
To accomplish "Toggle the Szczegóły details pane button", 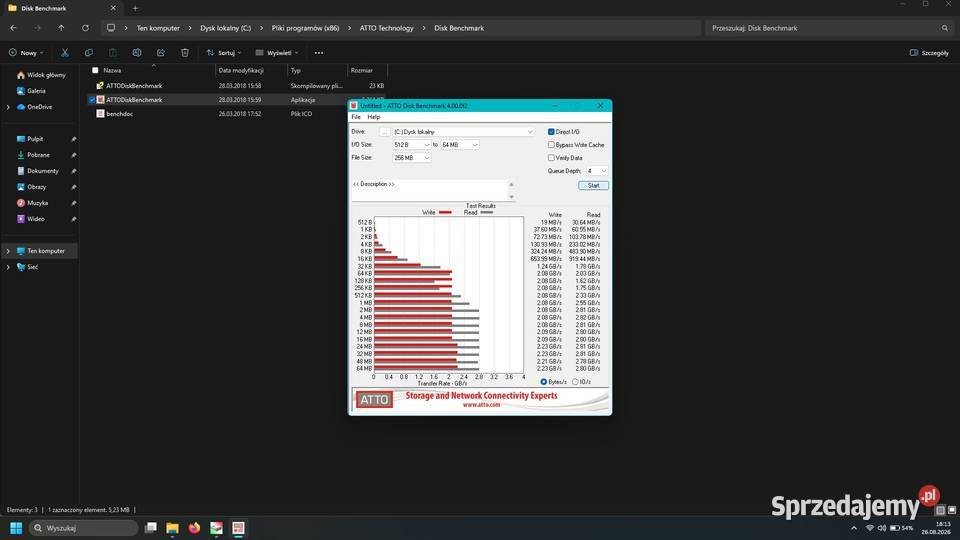I will pos(929,53).
